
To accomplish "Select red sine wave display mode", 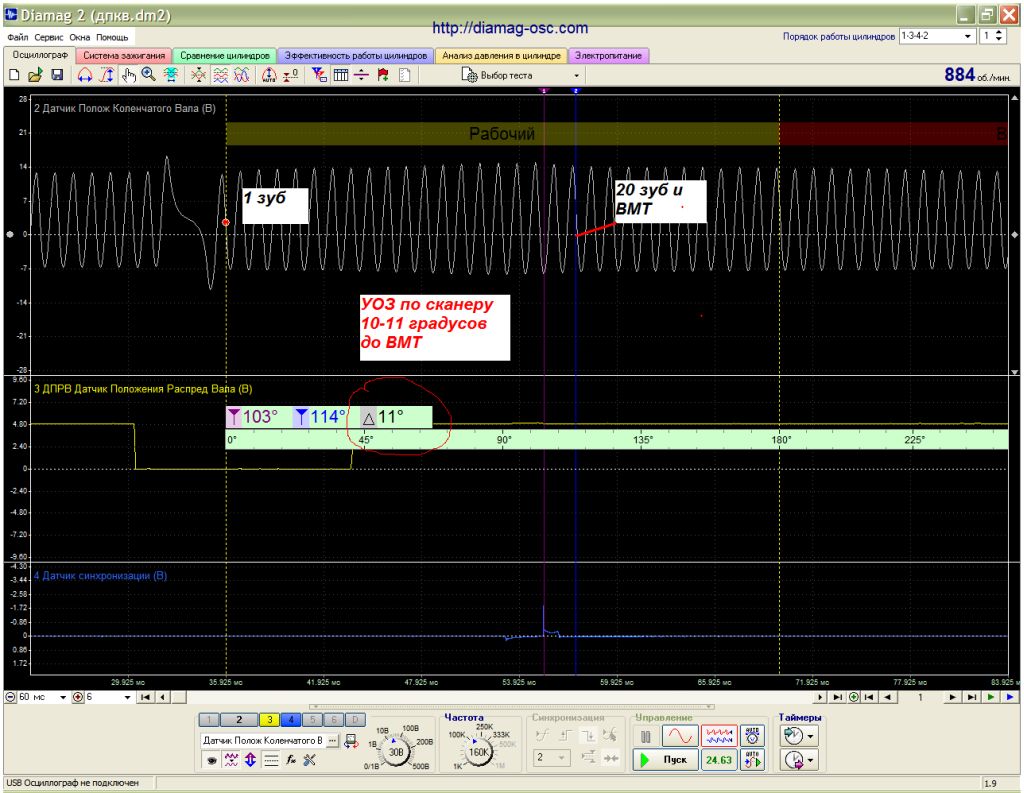I will 680,736.
